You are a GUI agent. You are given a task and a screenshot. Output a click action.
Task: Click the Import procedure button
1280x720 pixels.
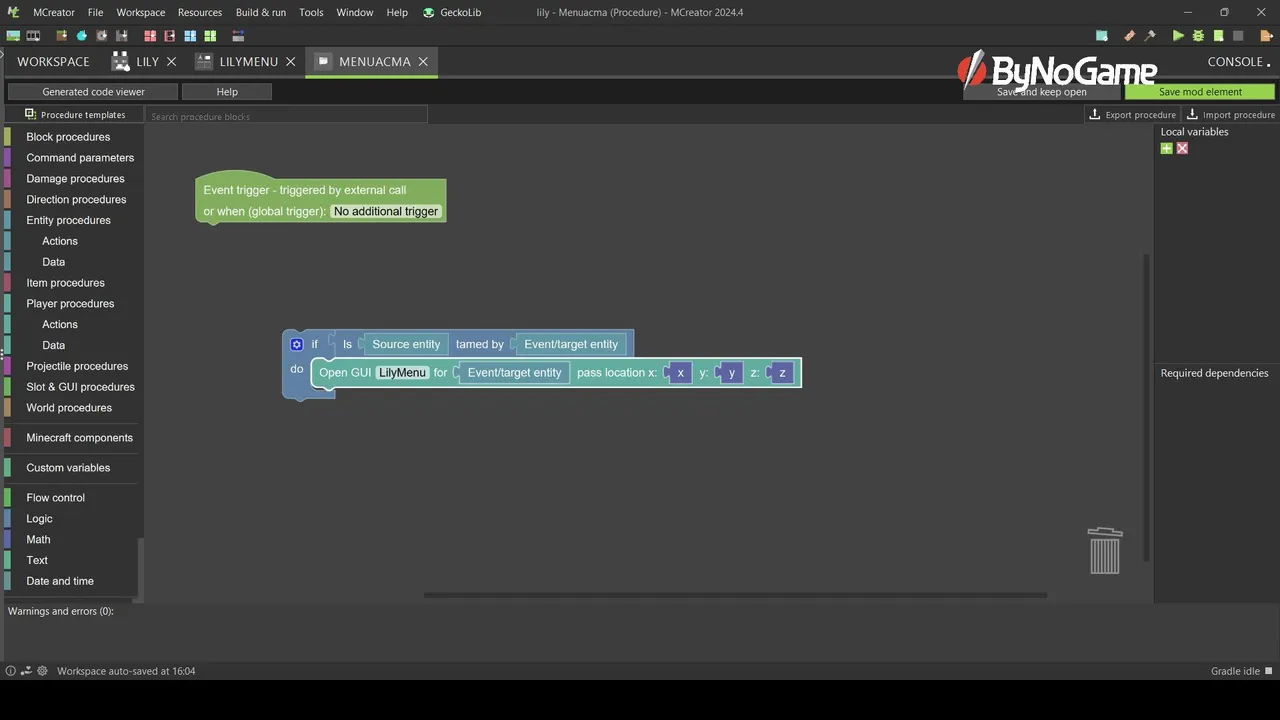click(x=1230, y=115)
